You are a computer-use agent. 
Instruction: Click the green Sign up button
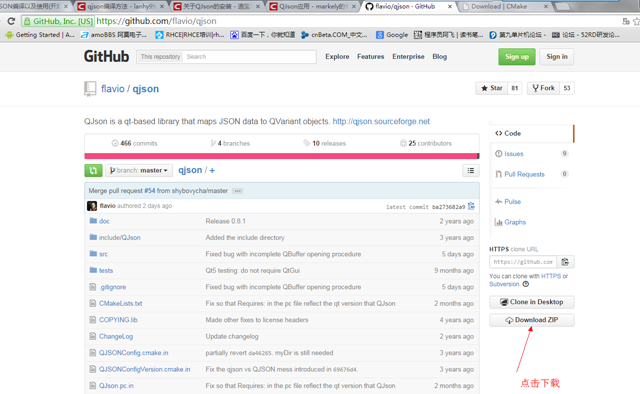(x=517, y=57)
